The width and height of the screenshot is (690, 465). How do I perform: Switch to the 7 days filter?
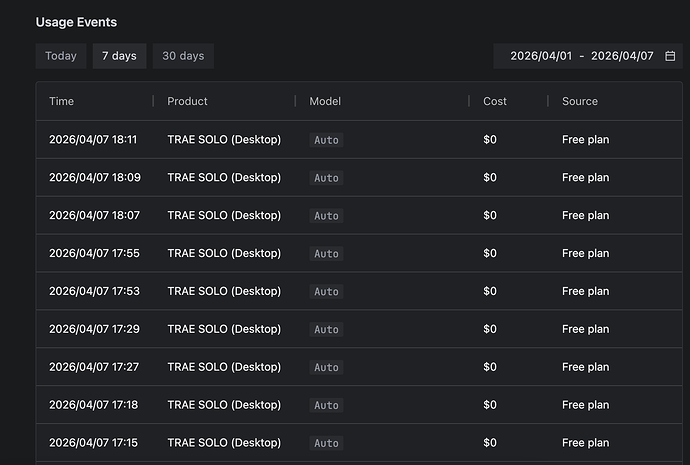click(119, 56)
